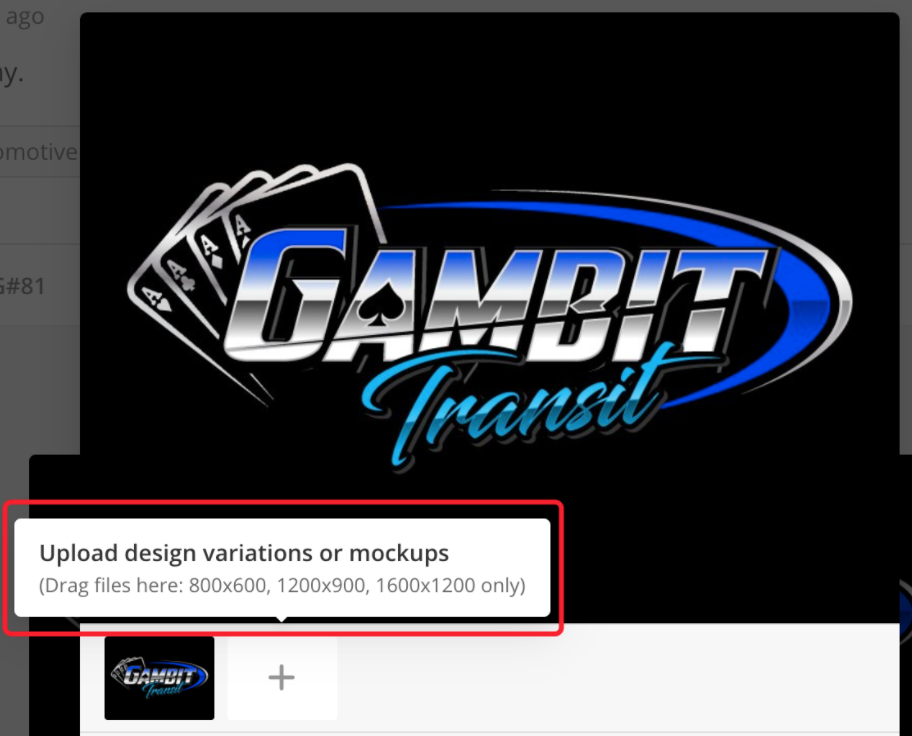Select the Gambit Transit thumbnail
This screenshot has width=912, height=736.
pos(159,678)
